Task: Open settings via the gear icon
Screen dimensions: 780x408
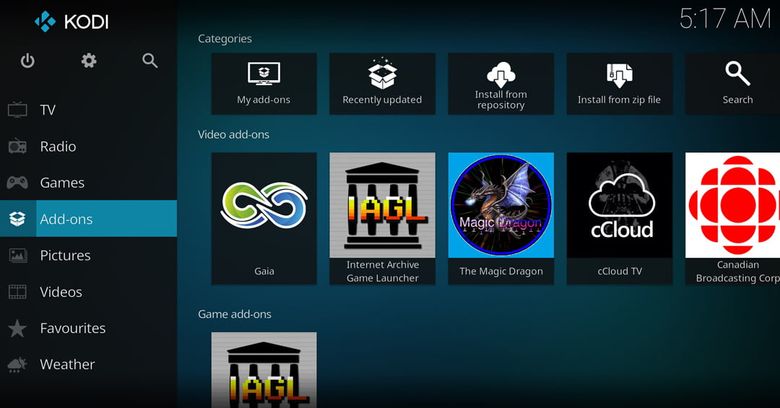Action: 89,61
